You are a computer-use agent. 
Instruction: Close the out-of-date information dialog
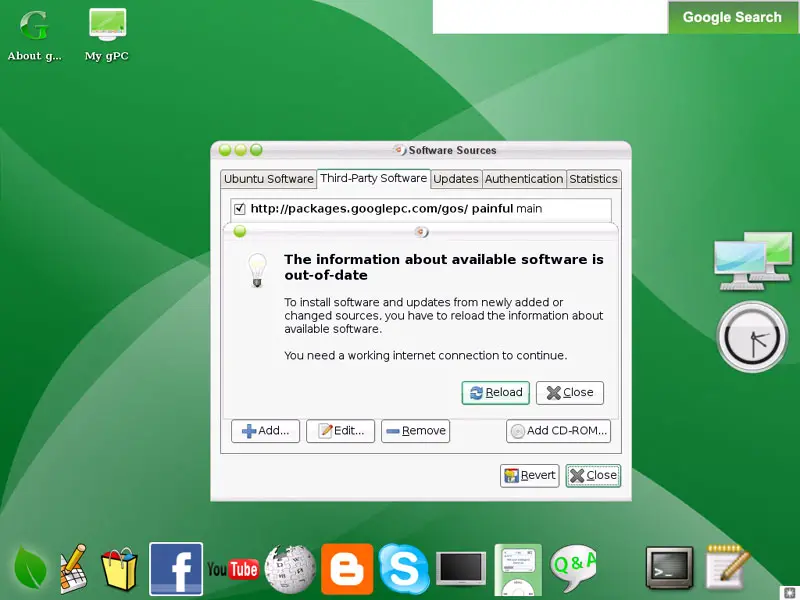point(570,393)
